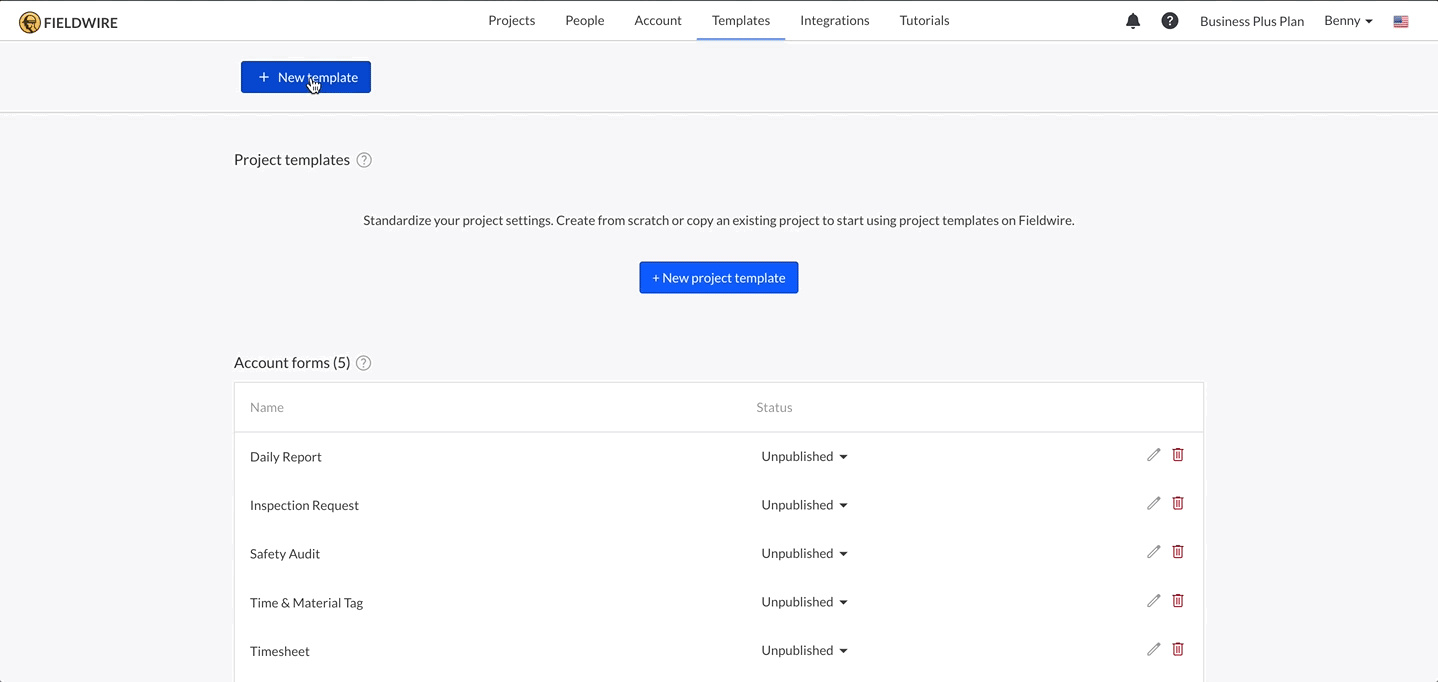Open the Benny account dropdown
1438x682 pixels.
coord(1346,20)
